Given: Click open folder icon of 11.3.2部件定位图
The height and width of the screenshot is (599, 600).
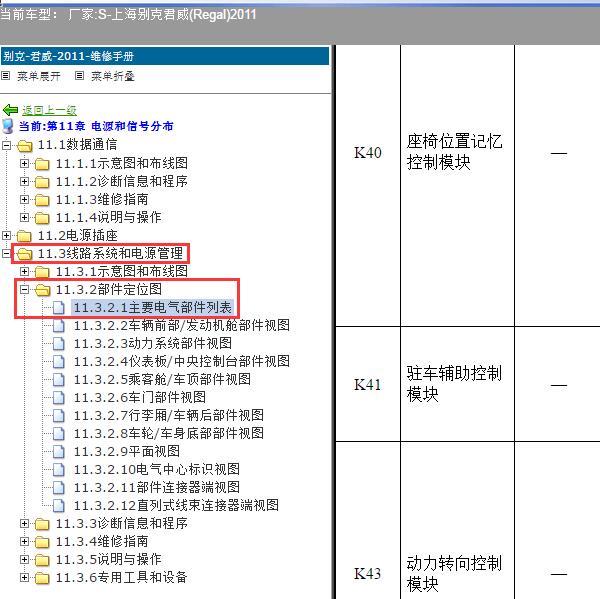Looking at the screenshot, I should [43, 290].
